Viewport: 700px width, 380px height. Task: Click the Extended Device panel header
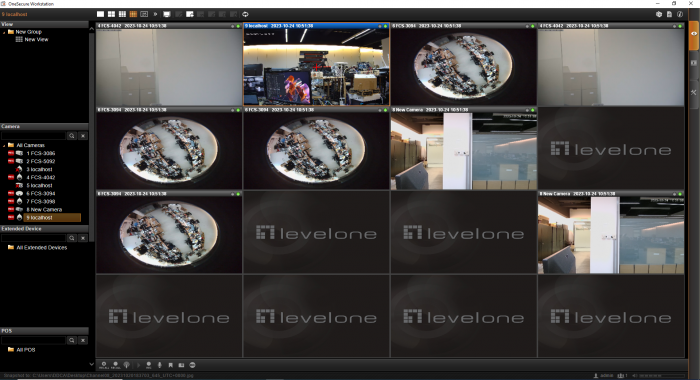point(44,229)
